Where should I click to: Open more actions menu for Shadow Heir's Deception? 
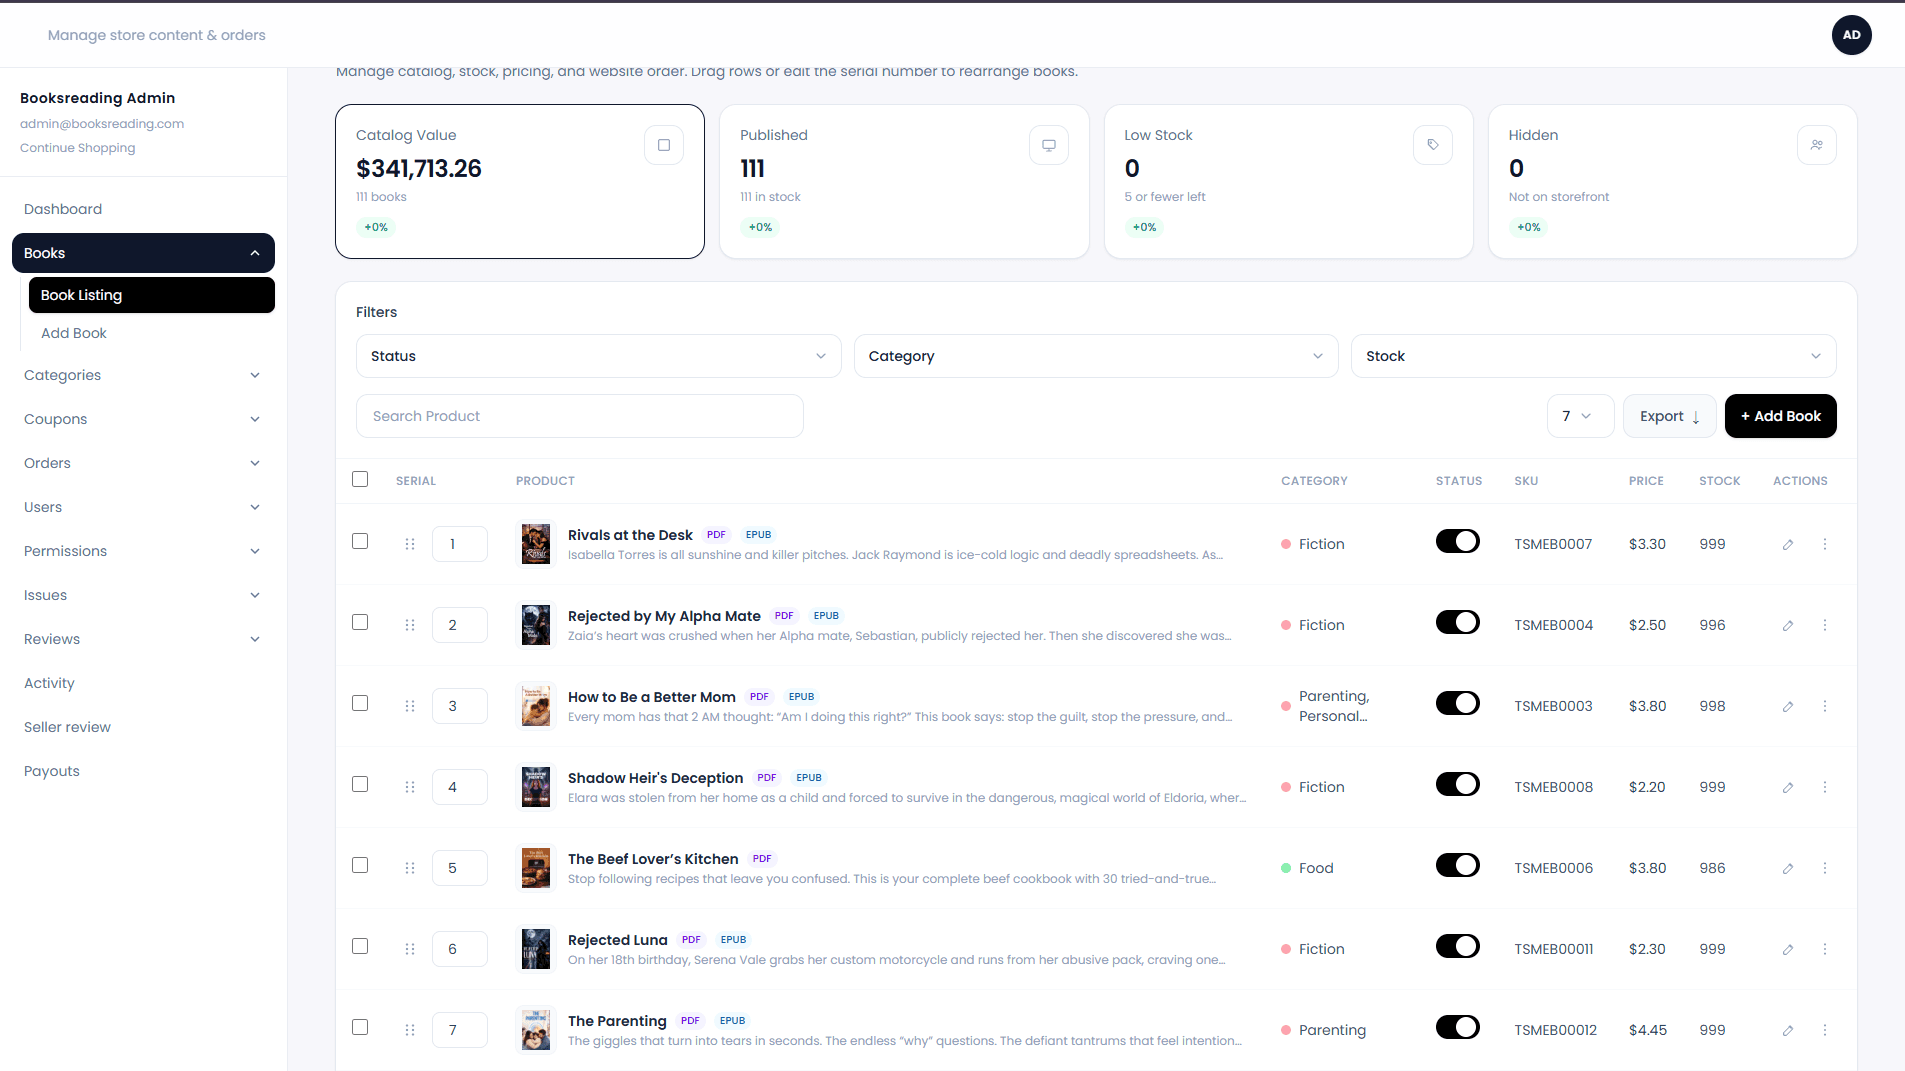(x=1824, y=787)
